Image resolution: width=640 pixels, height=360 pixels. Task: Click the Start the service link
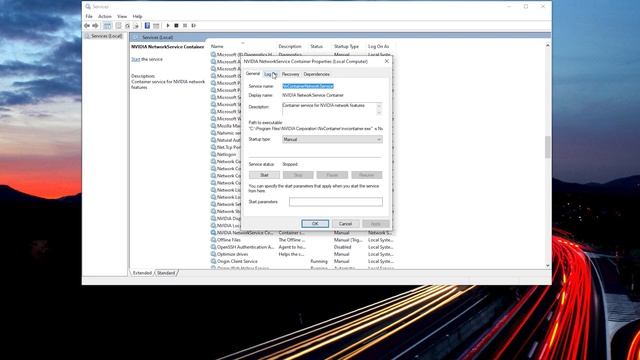pyautogui.click(x=136, y=60)
